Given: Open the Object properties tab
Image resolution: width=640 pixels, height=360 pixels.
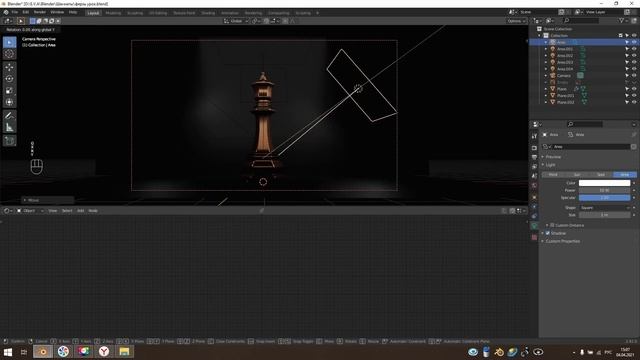Looking at the screenshot, I should 534,197.
